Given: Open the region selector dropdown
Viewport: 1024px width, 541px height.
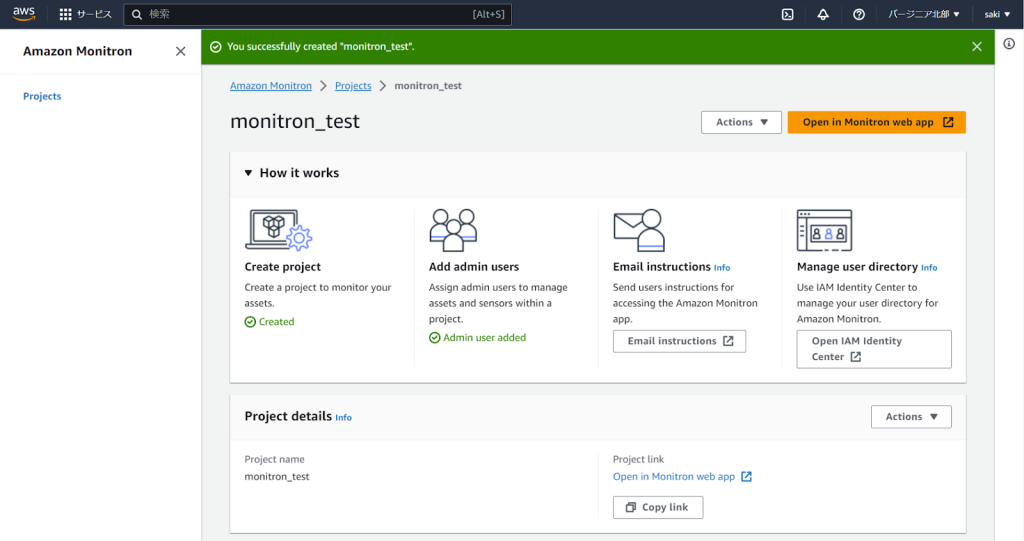Looking at the screenshot, I should click(x=924, y=14).
